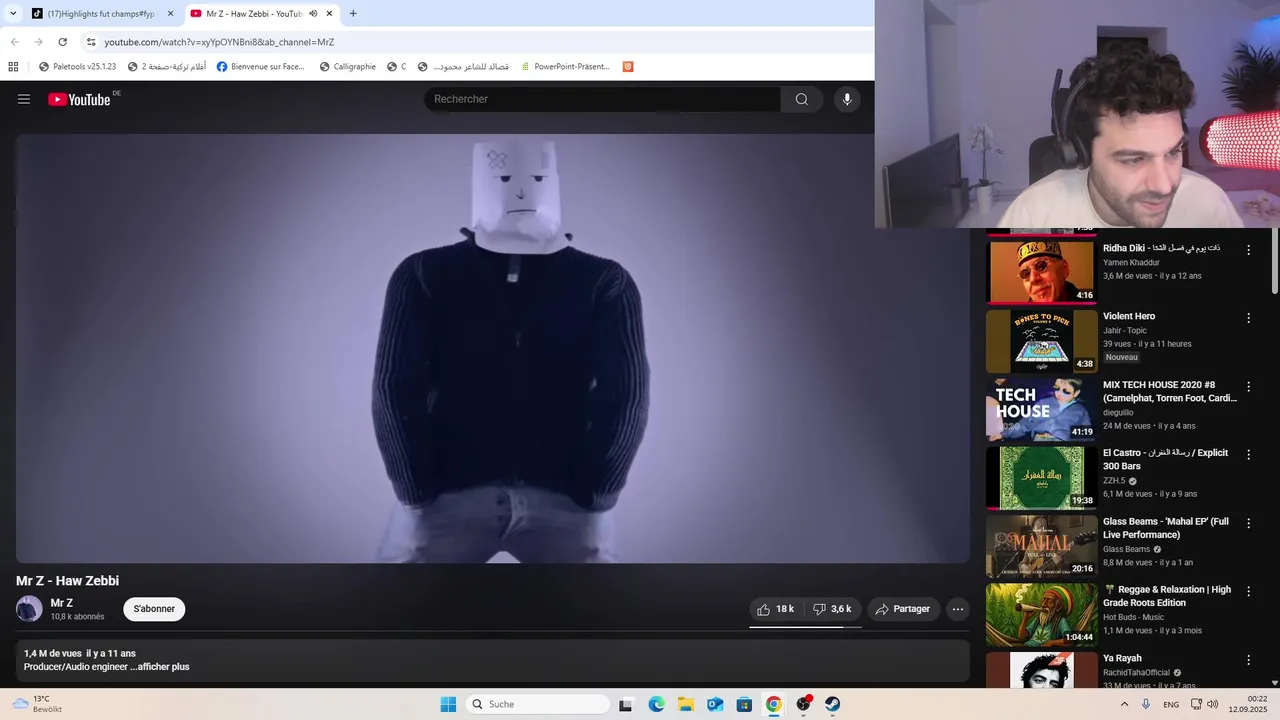Open options menu for Violent Hero
Image resolution: width=1280 pixels, height=720 pixels.
(x=1248, y=318)
